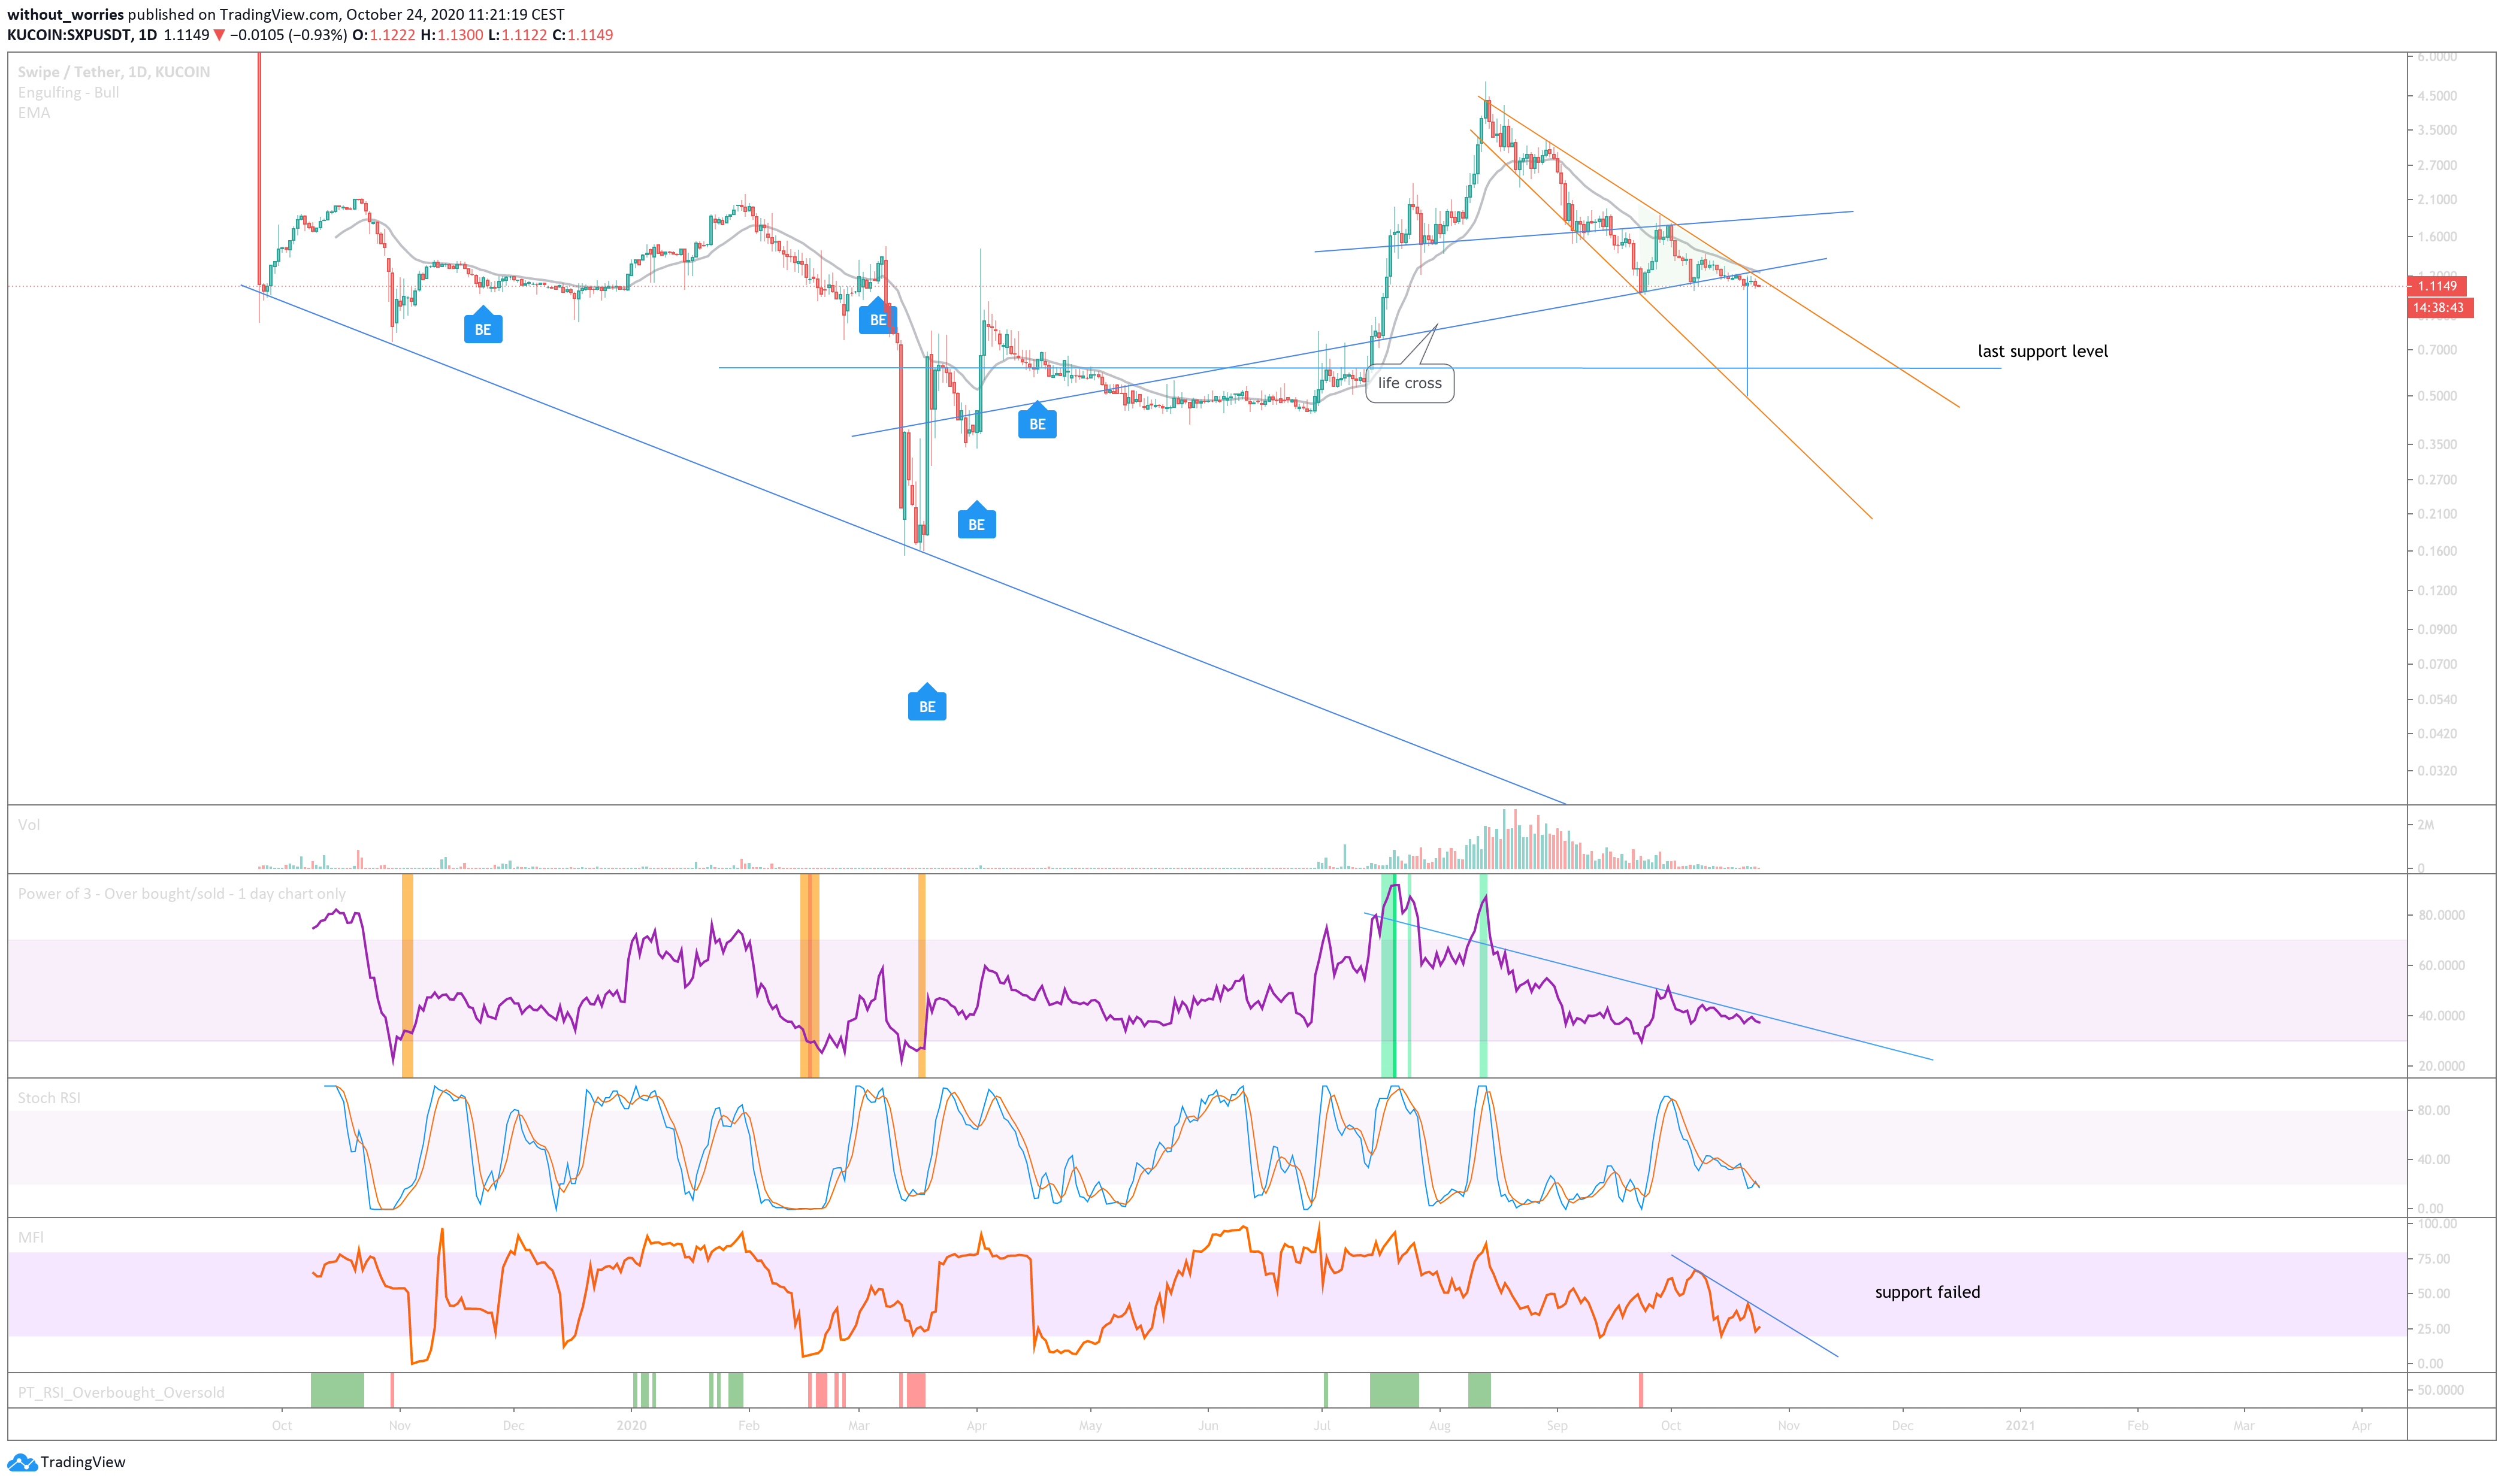Screen dimensions: 2504x1484
Task: Click the 'Aug' label on the time axis
Action: pos(1439,1425)
